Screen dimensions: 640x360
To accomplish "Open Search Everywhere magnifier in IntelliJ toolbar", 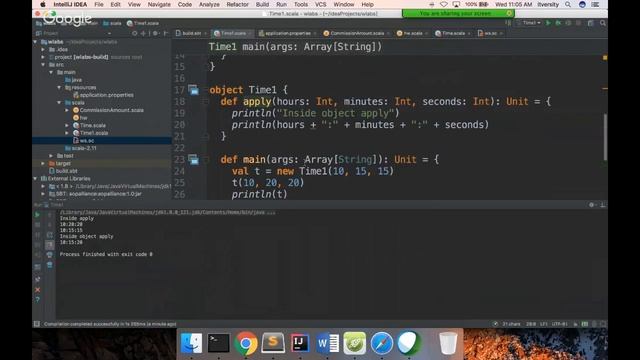I will (603, 23).
